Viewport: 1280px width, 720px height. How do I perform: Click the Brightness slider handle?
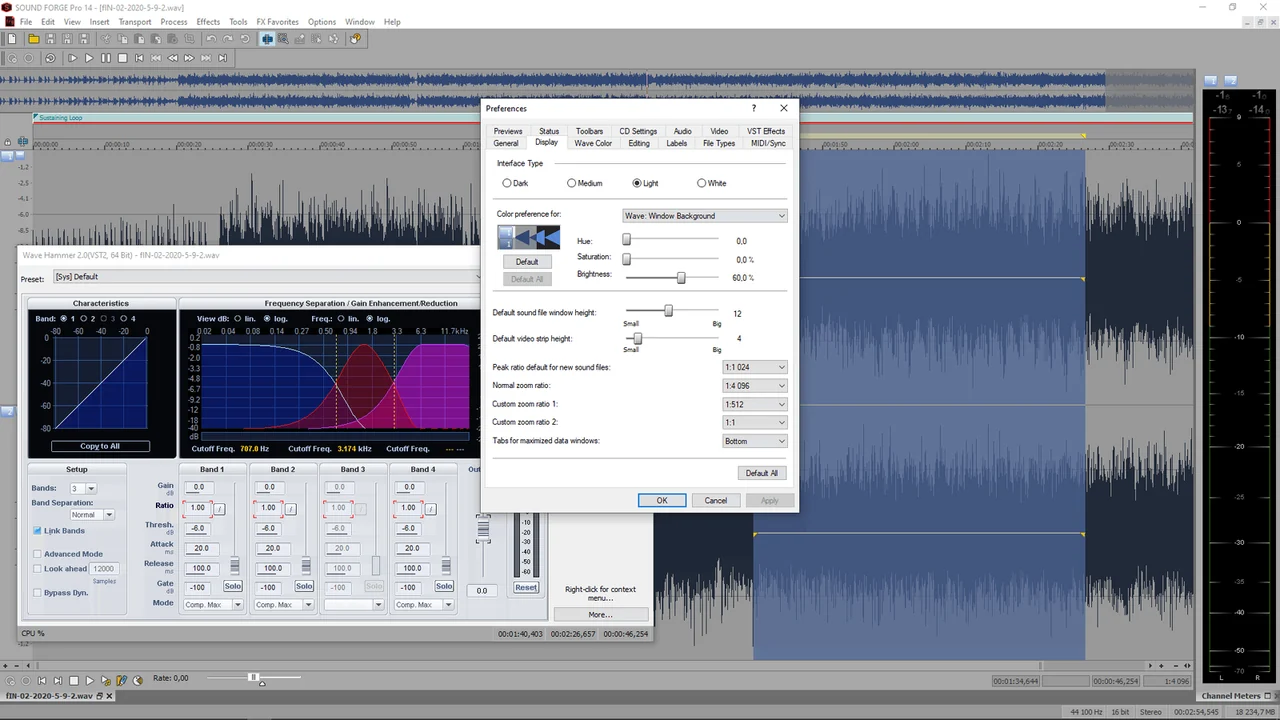pyautogui.click(x=681, y=277)
